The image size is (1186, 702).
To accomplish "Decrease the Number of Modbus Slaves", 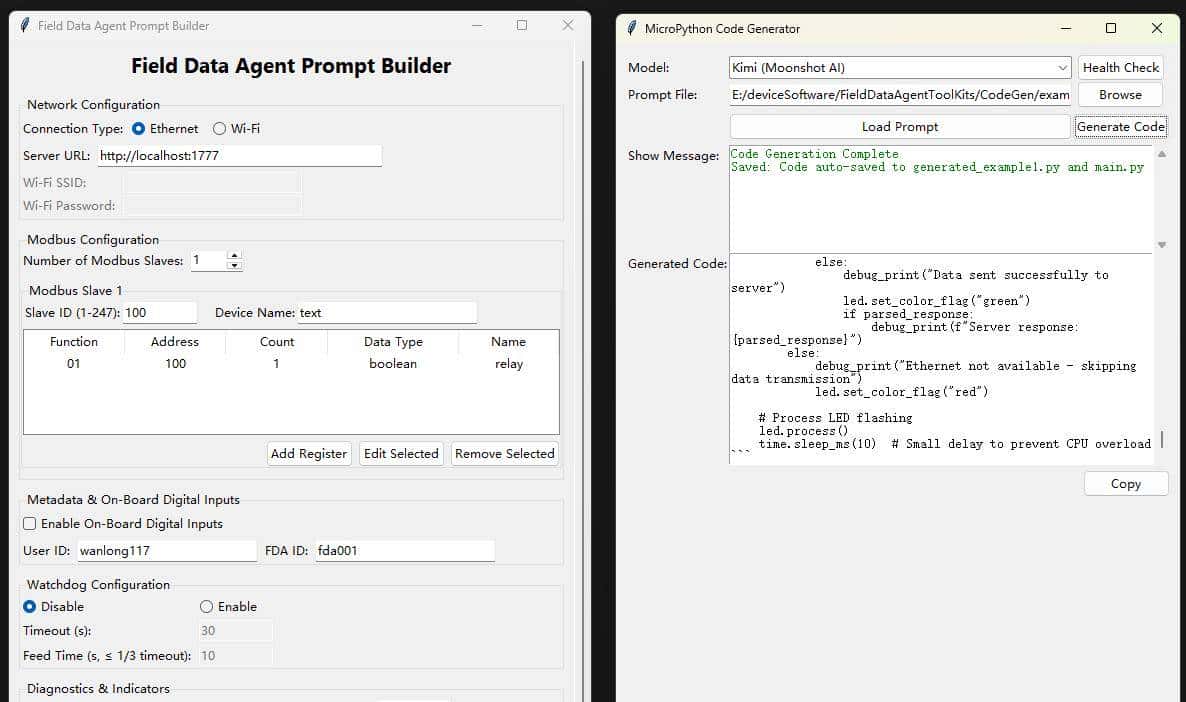I will coord(234,266).
